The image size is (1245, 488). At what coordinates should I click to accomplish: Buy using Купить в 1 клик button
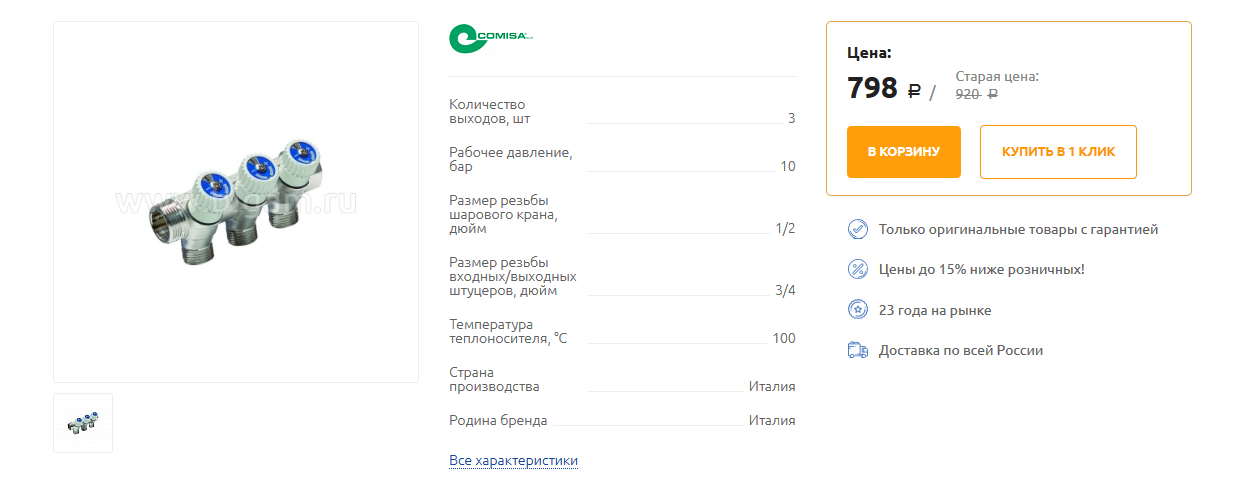1058,152
